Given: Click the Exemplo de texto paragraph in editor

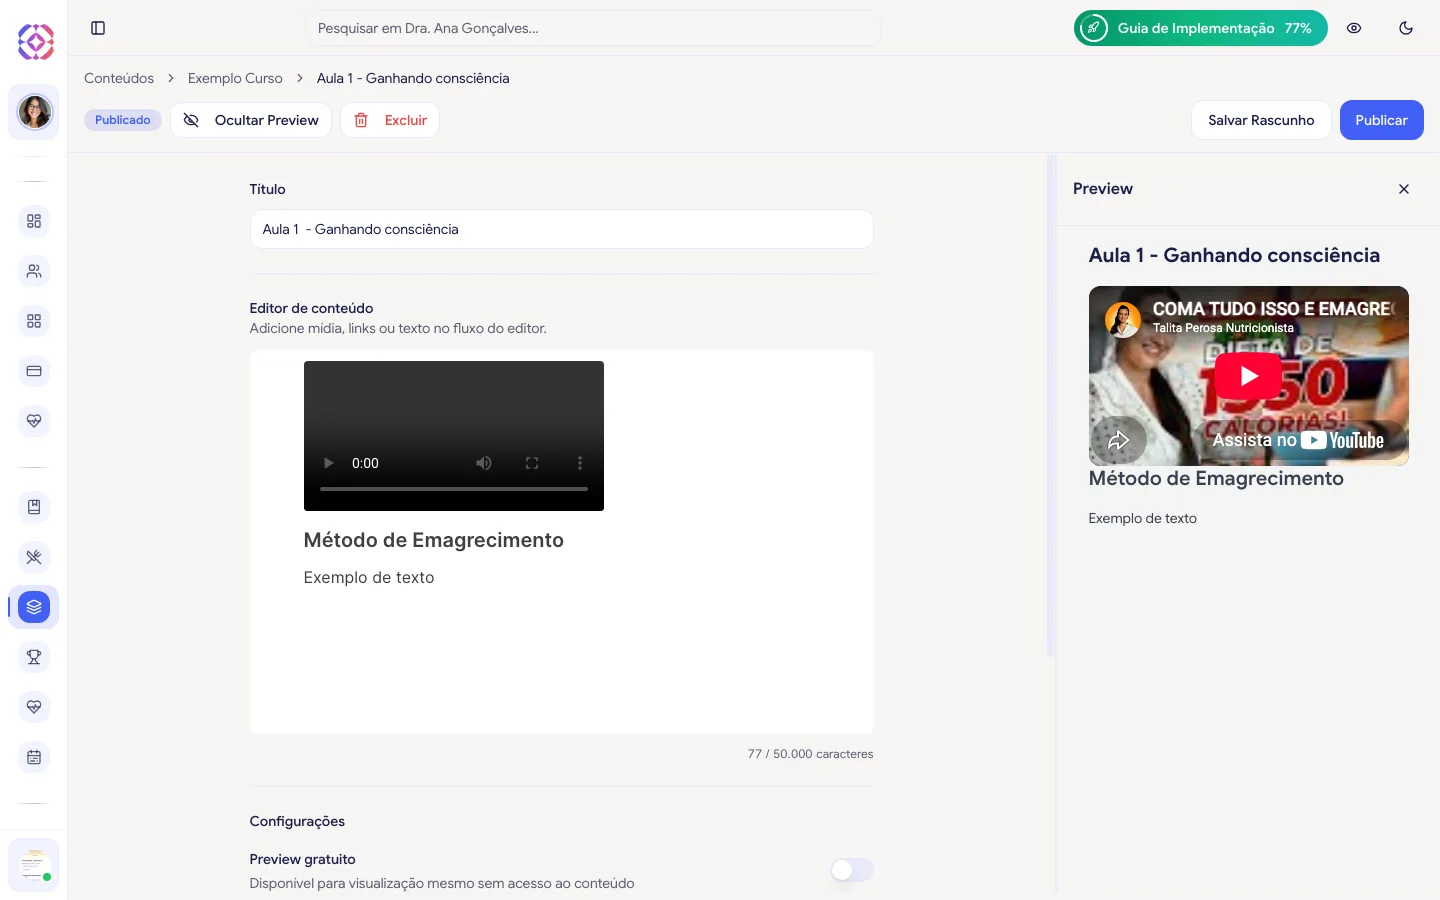Looking at the screenshot, I should (x=369, y=577).
